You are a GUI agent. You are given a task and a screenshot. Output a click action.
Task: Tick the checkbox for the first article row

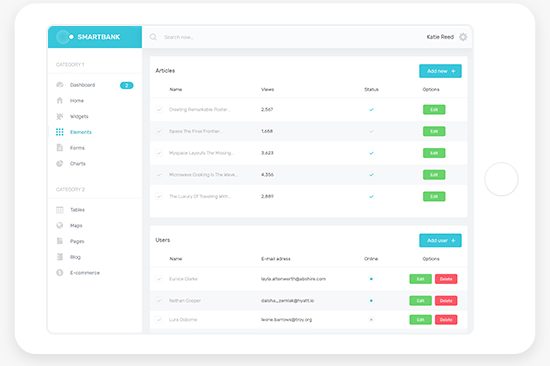tap(159, 109)
